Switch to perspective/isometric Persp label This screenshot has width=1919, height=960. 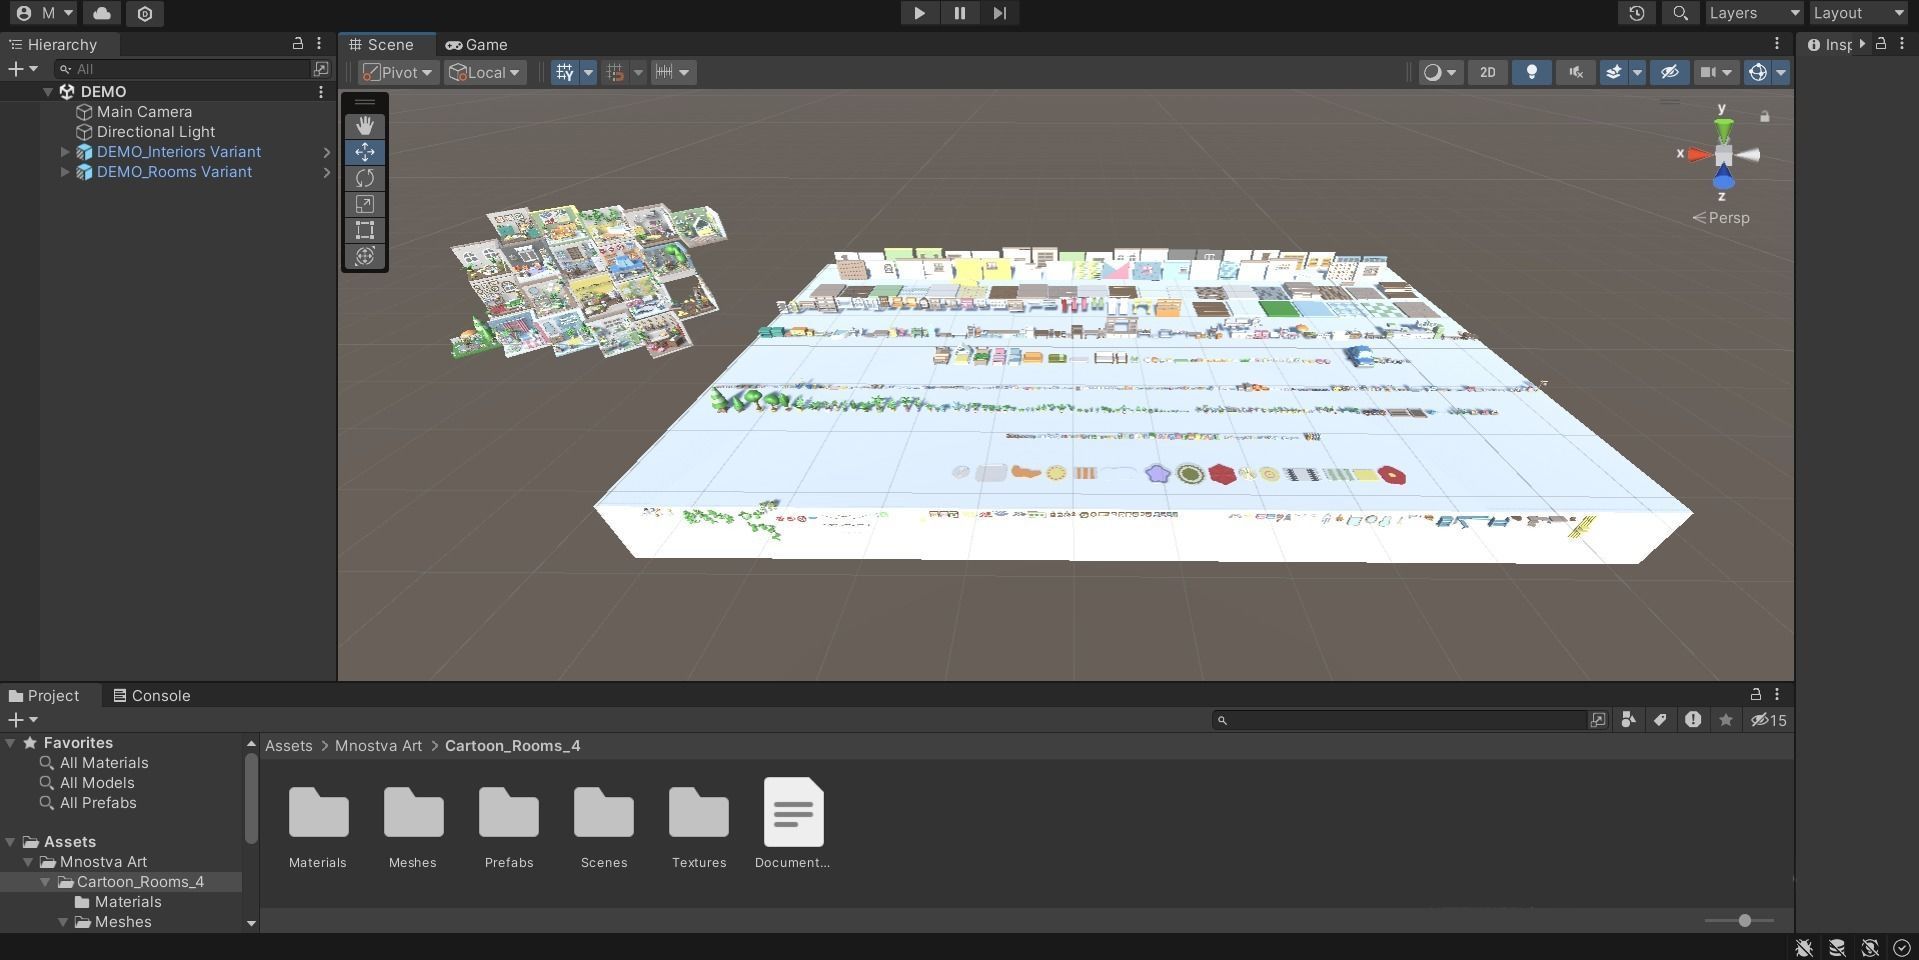coord(1721,218)
